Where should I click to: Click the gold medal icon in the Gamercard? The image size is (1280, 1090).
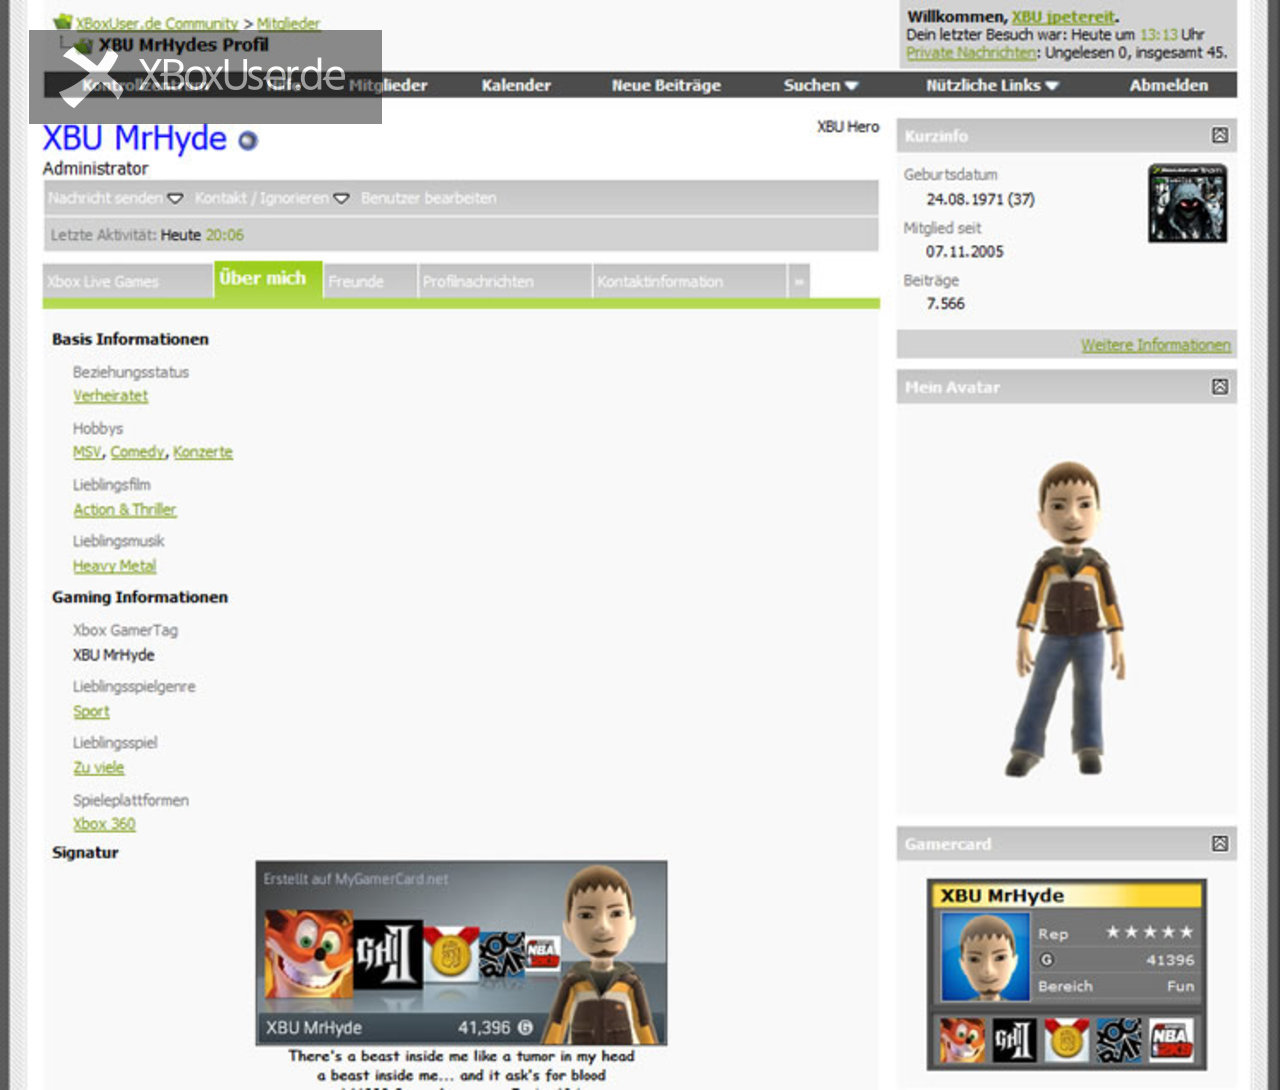coord(1066,1040)
